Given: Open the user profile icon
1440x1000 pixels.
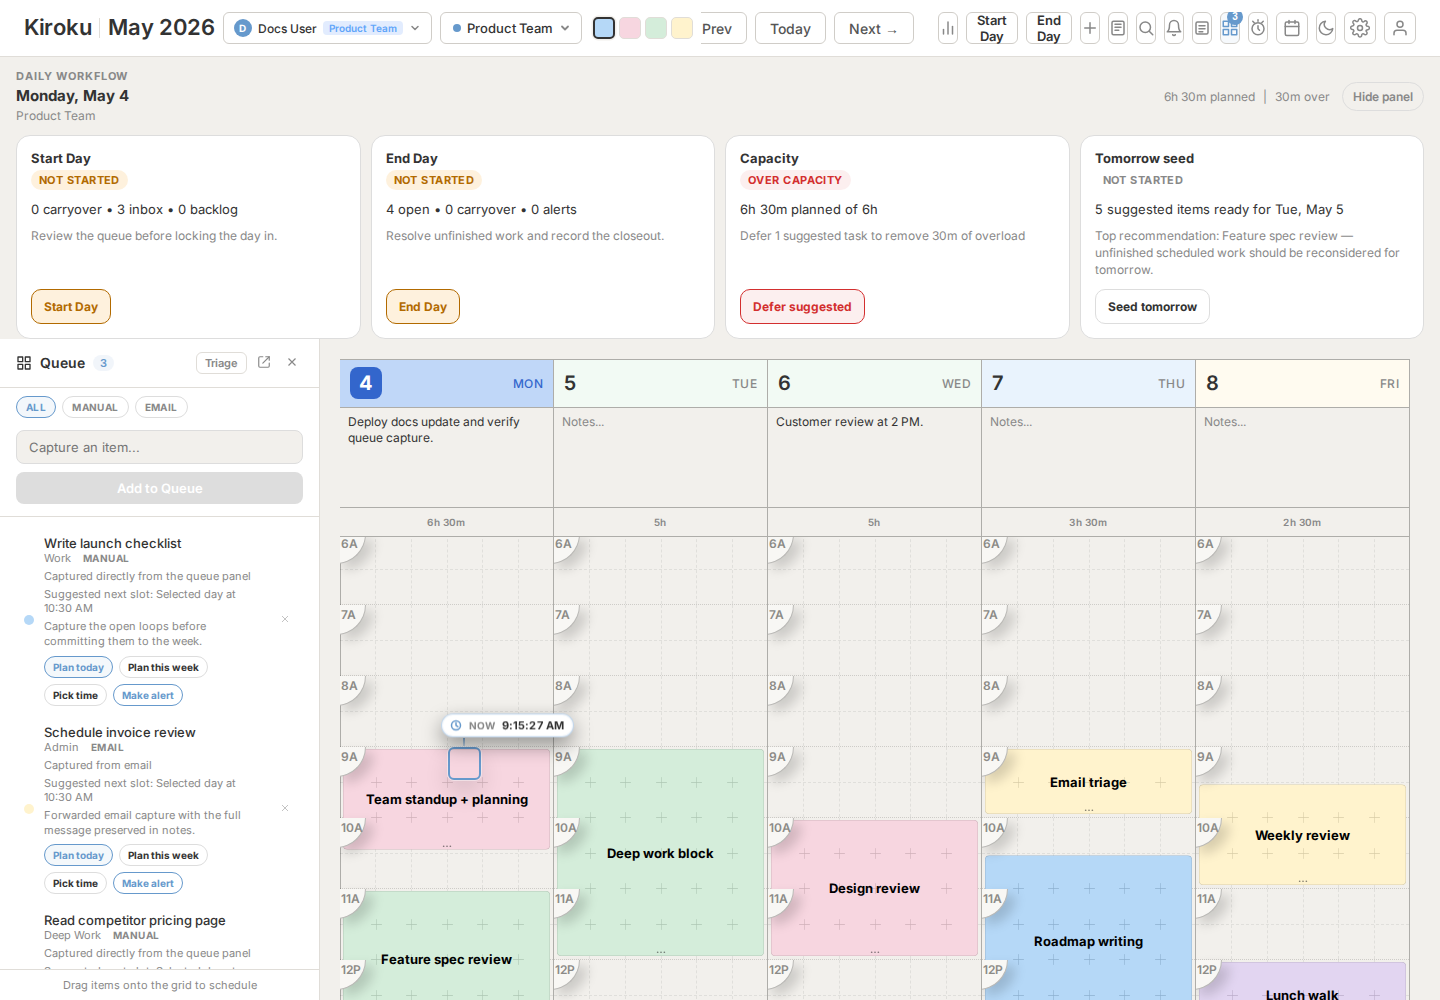Looking at the screenshot, I should 1400,28.
